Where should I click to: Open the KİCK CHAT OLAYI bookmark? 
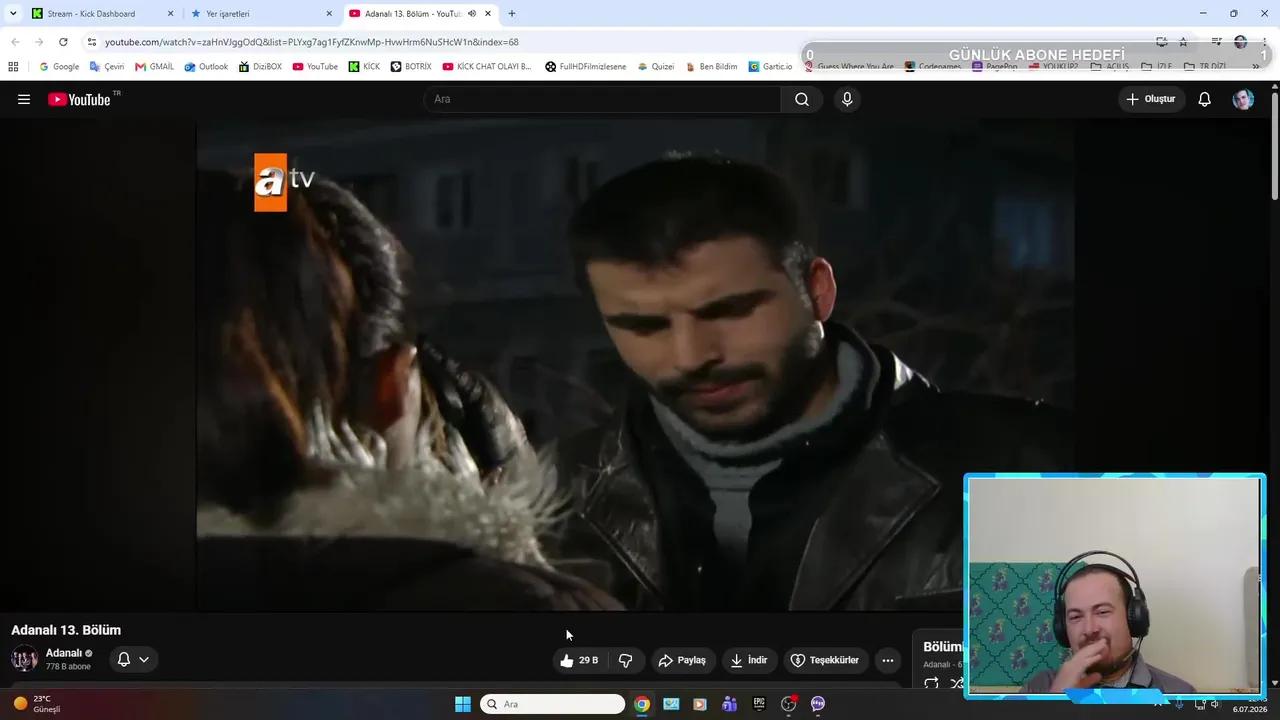pyautogui.click(x=487, y=67)
